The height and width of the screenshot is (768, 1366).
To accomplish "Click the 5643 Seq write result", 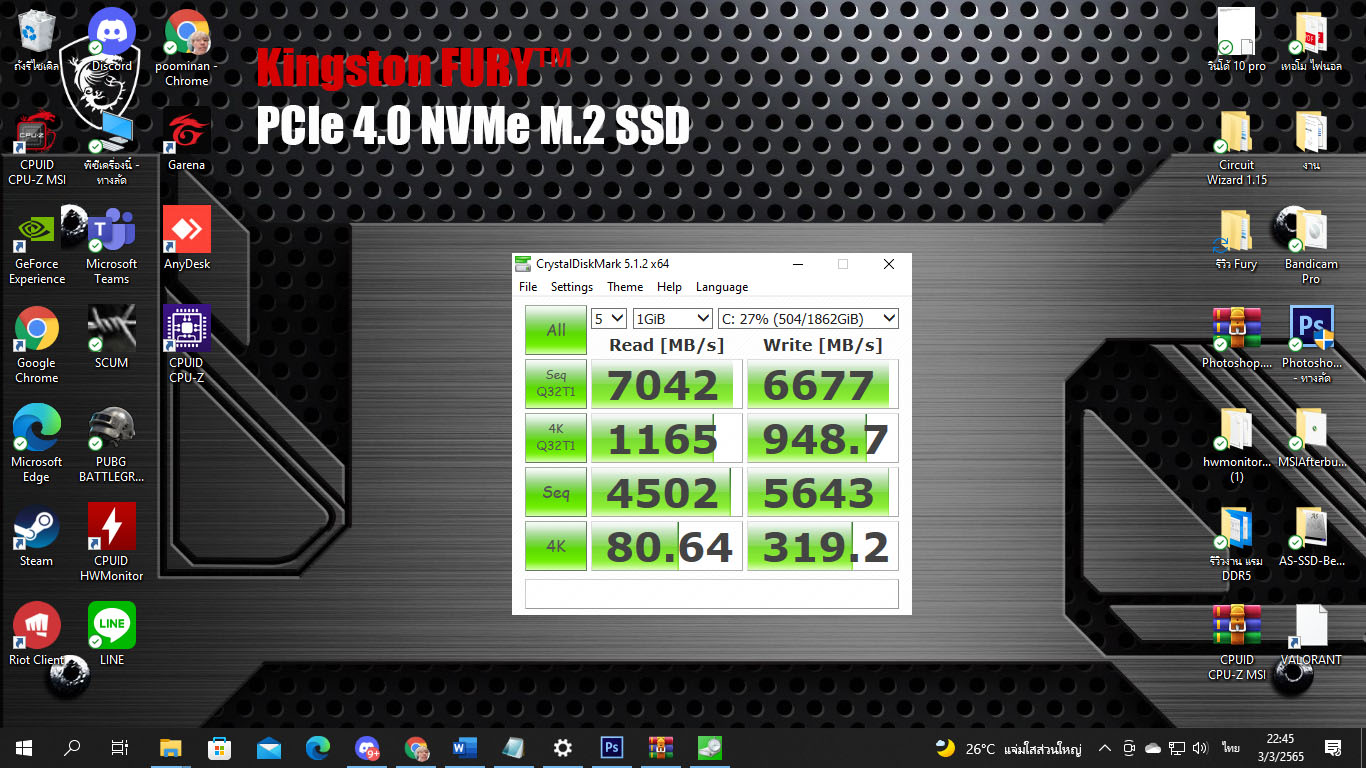I will click(823, 492).
